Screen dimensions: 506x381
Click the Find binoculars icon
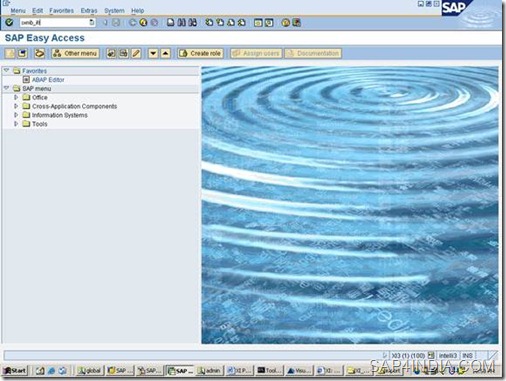[x=181, y=23]
